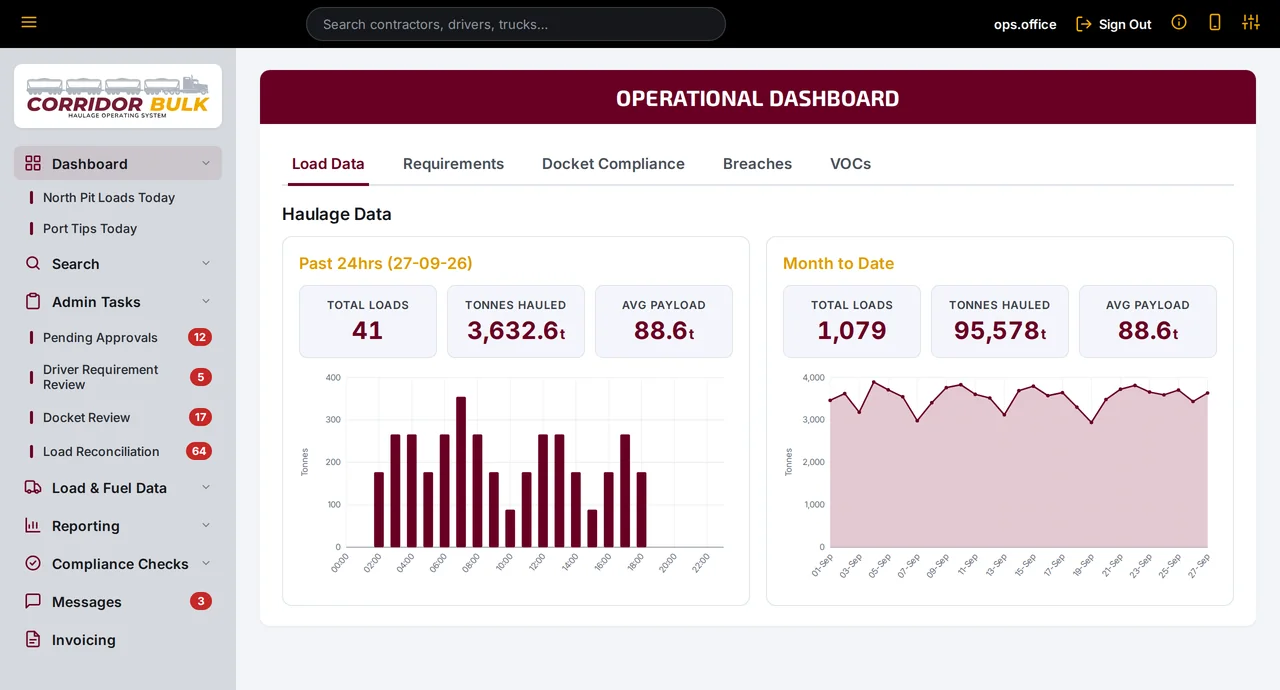1280x690 pixels.
Task: Click the Search magnifier icon in sidebar
Action: pyautogui.click(x=33, y=263)
